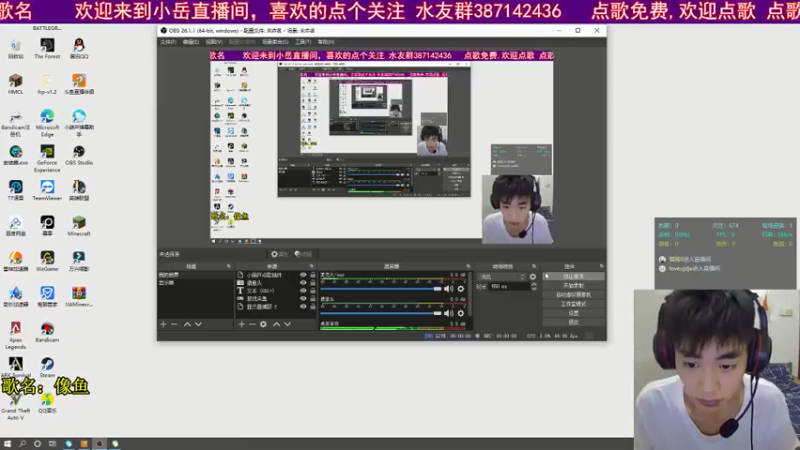This screenshot has width=800, height=450.
Task: Pop out the Audio Mixer dock panel
Action: point(468,266)
